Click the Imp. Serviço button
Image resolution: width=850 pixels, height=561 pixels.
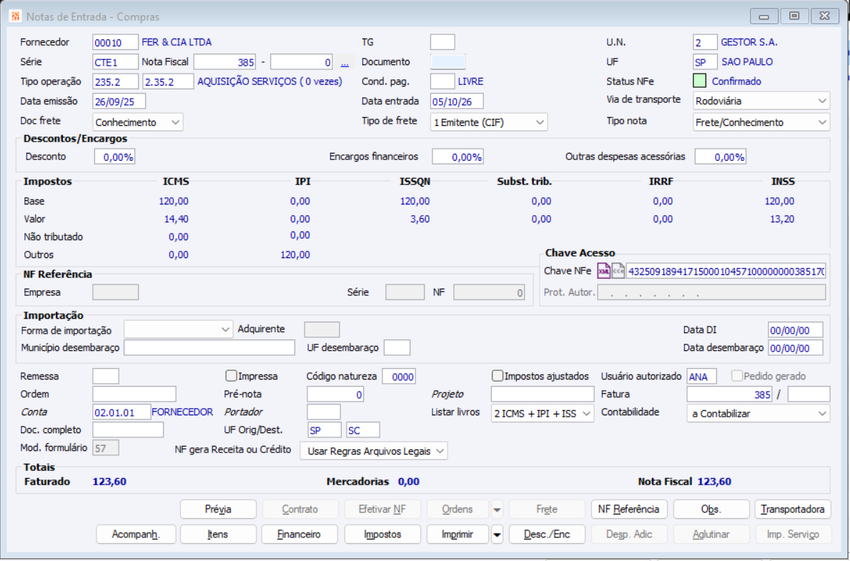click(793, 534)
